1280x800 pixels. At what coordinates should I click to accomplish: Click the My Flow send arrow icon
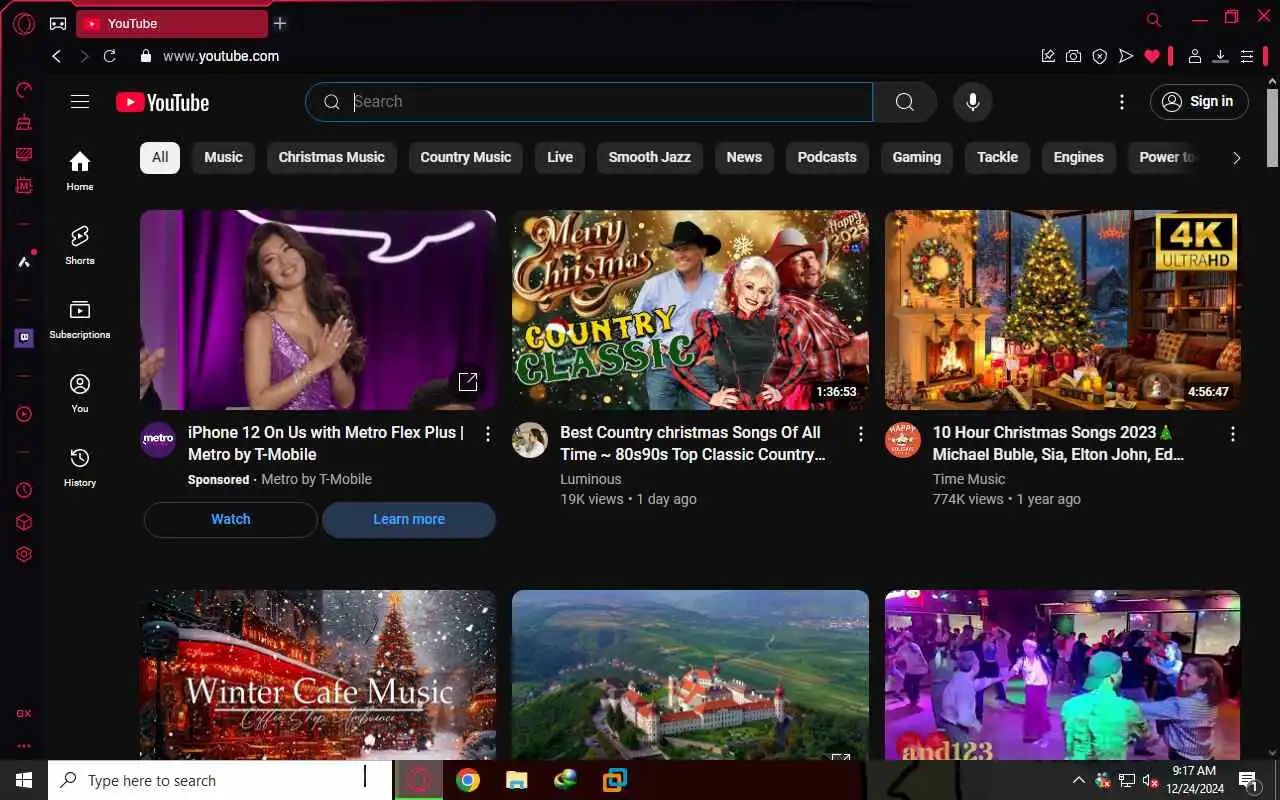[x=1126, y=56]
